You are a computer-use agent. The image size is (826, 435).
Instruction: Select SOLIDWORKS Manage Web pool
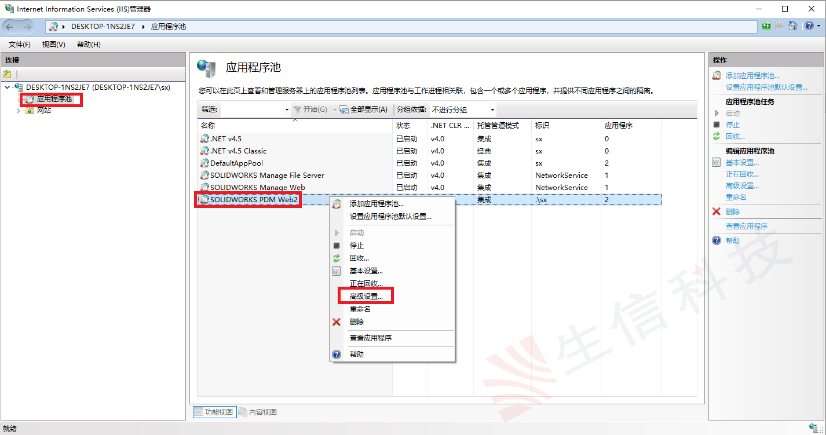coord(429,187)
